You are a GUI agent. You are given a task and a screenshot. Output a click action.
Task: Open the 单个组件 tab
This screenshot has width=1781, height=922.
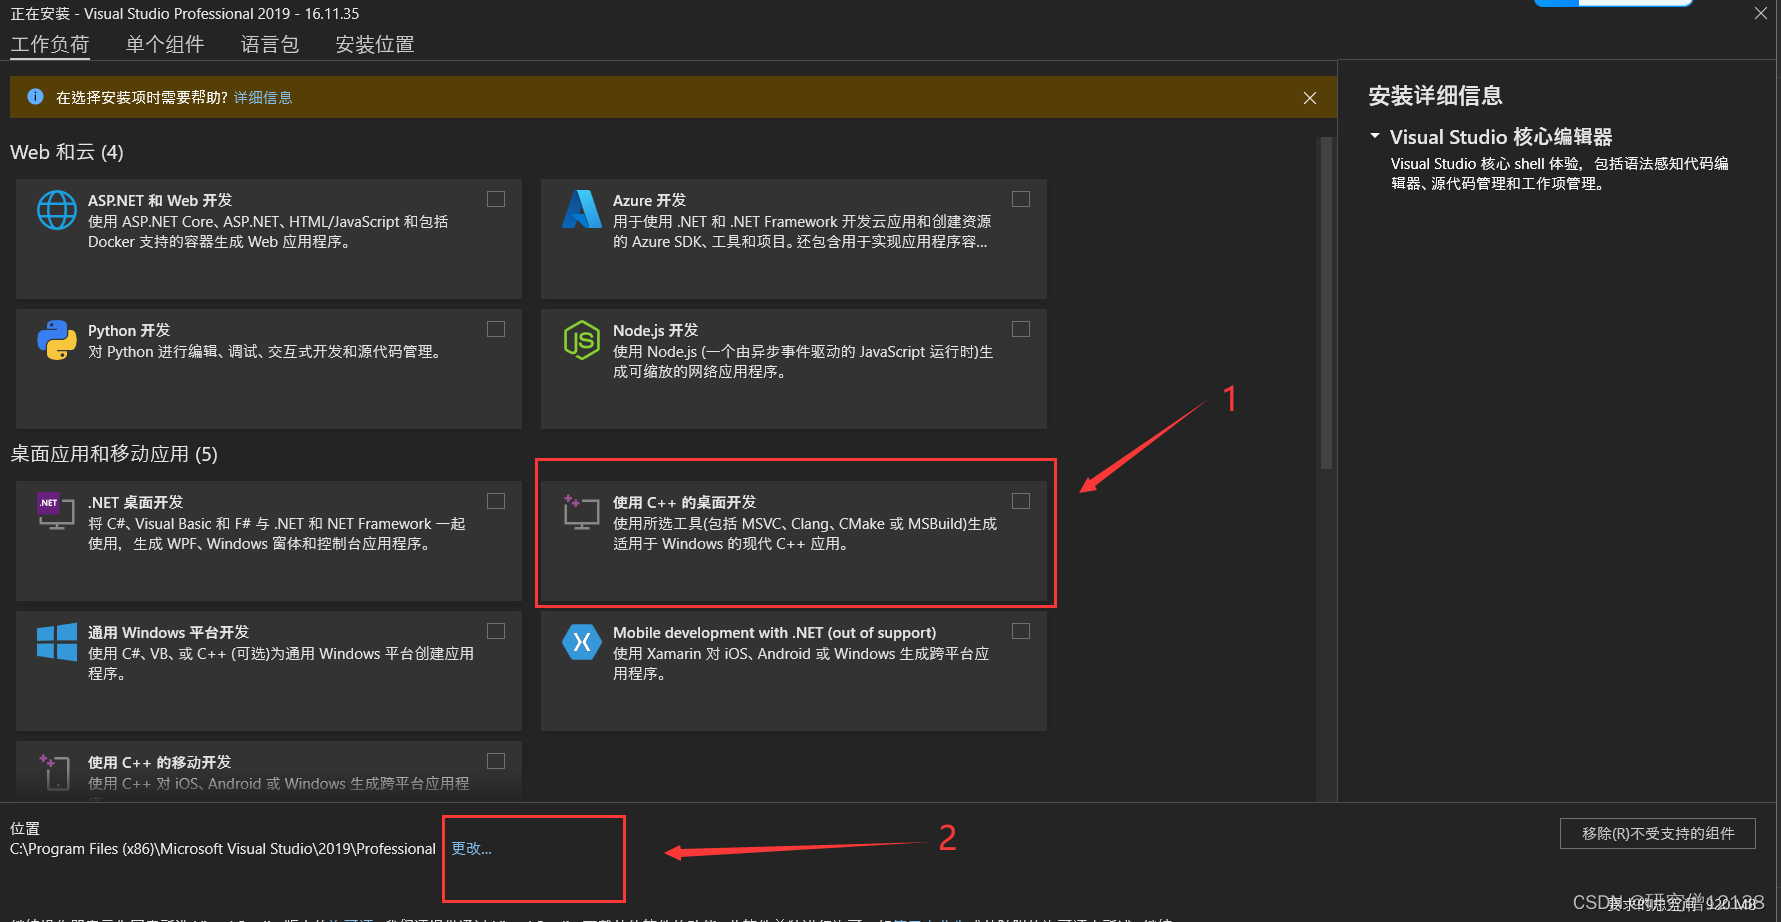[x=165, y=44]
